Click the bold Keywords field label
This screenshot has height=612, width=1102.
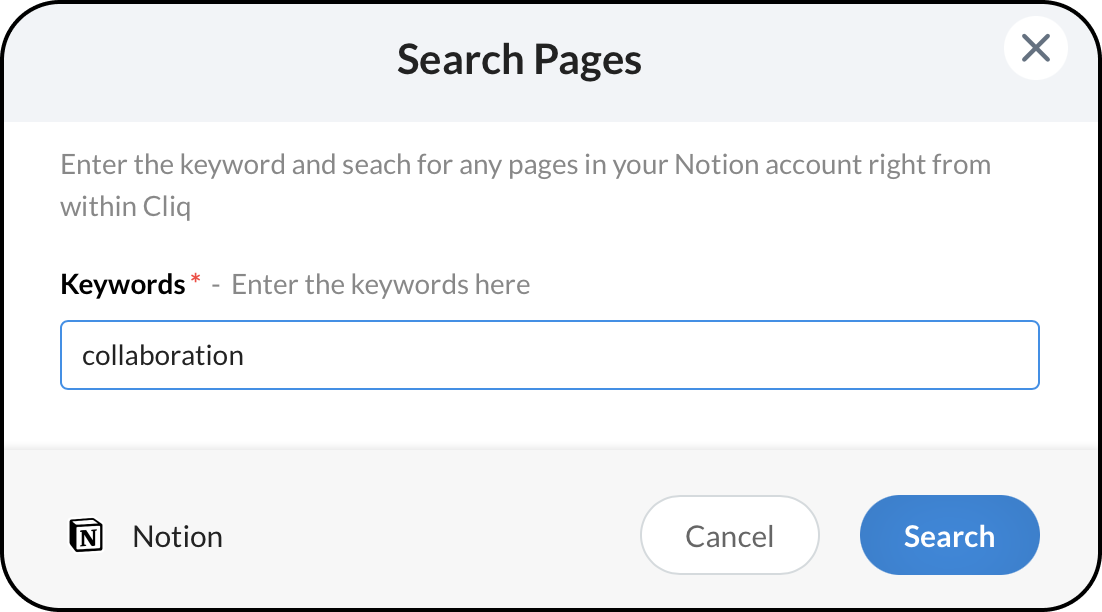pyautogui.click(x=122, y=285)
